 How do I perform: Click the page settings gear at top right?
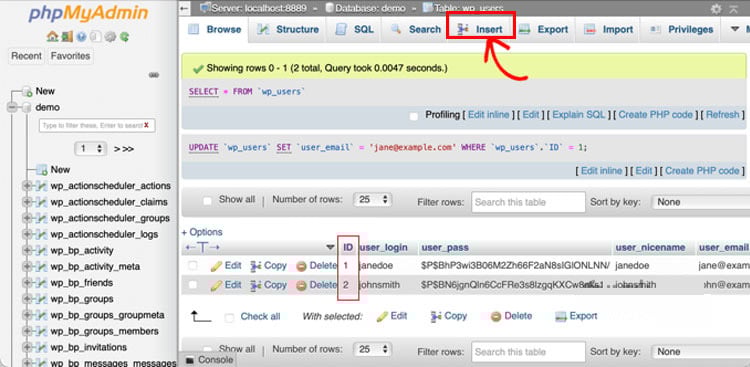pos(716,9)
